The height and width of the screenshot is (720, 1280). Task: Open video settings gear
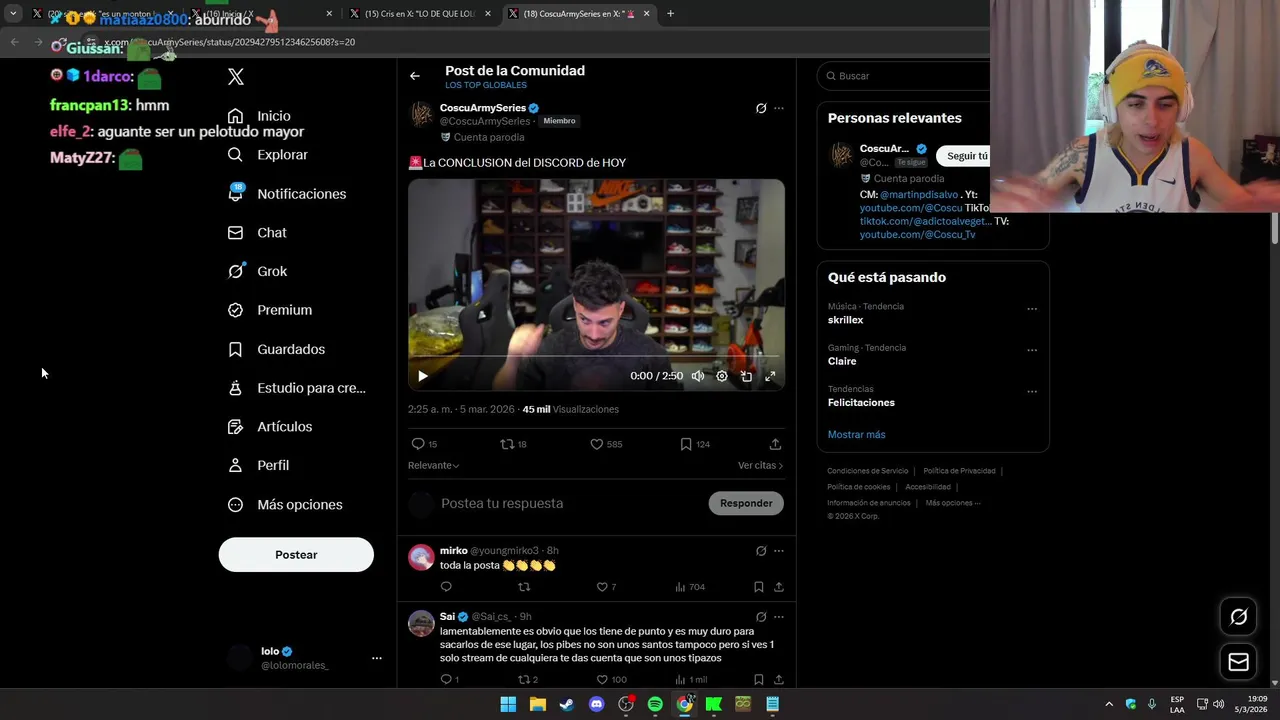[722, 376]
